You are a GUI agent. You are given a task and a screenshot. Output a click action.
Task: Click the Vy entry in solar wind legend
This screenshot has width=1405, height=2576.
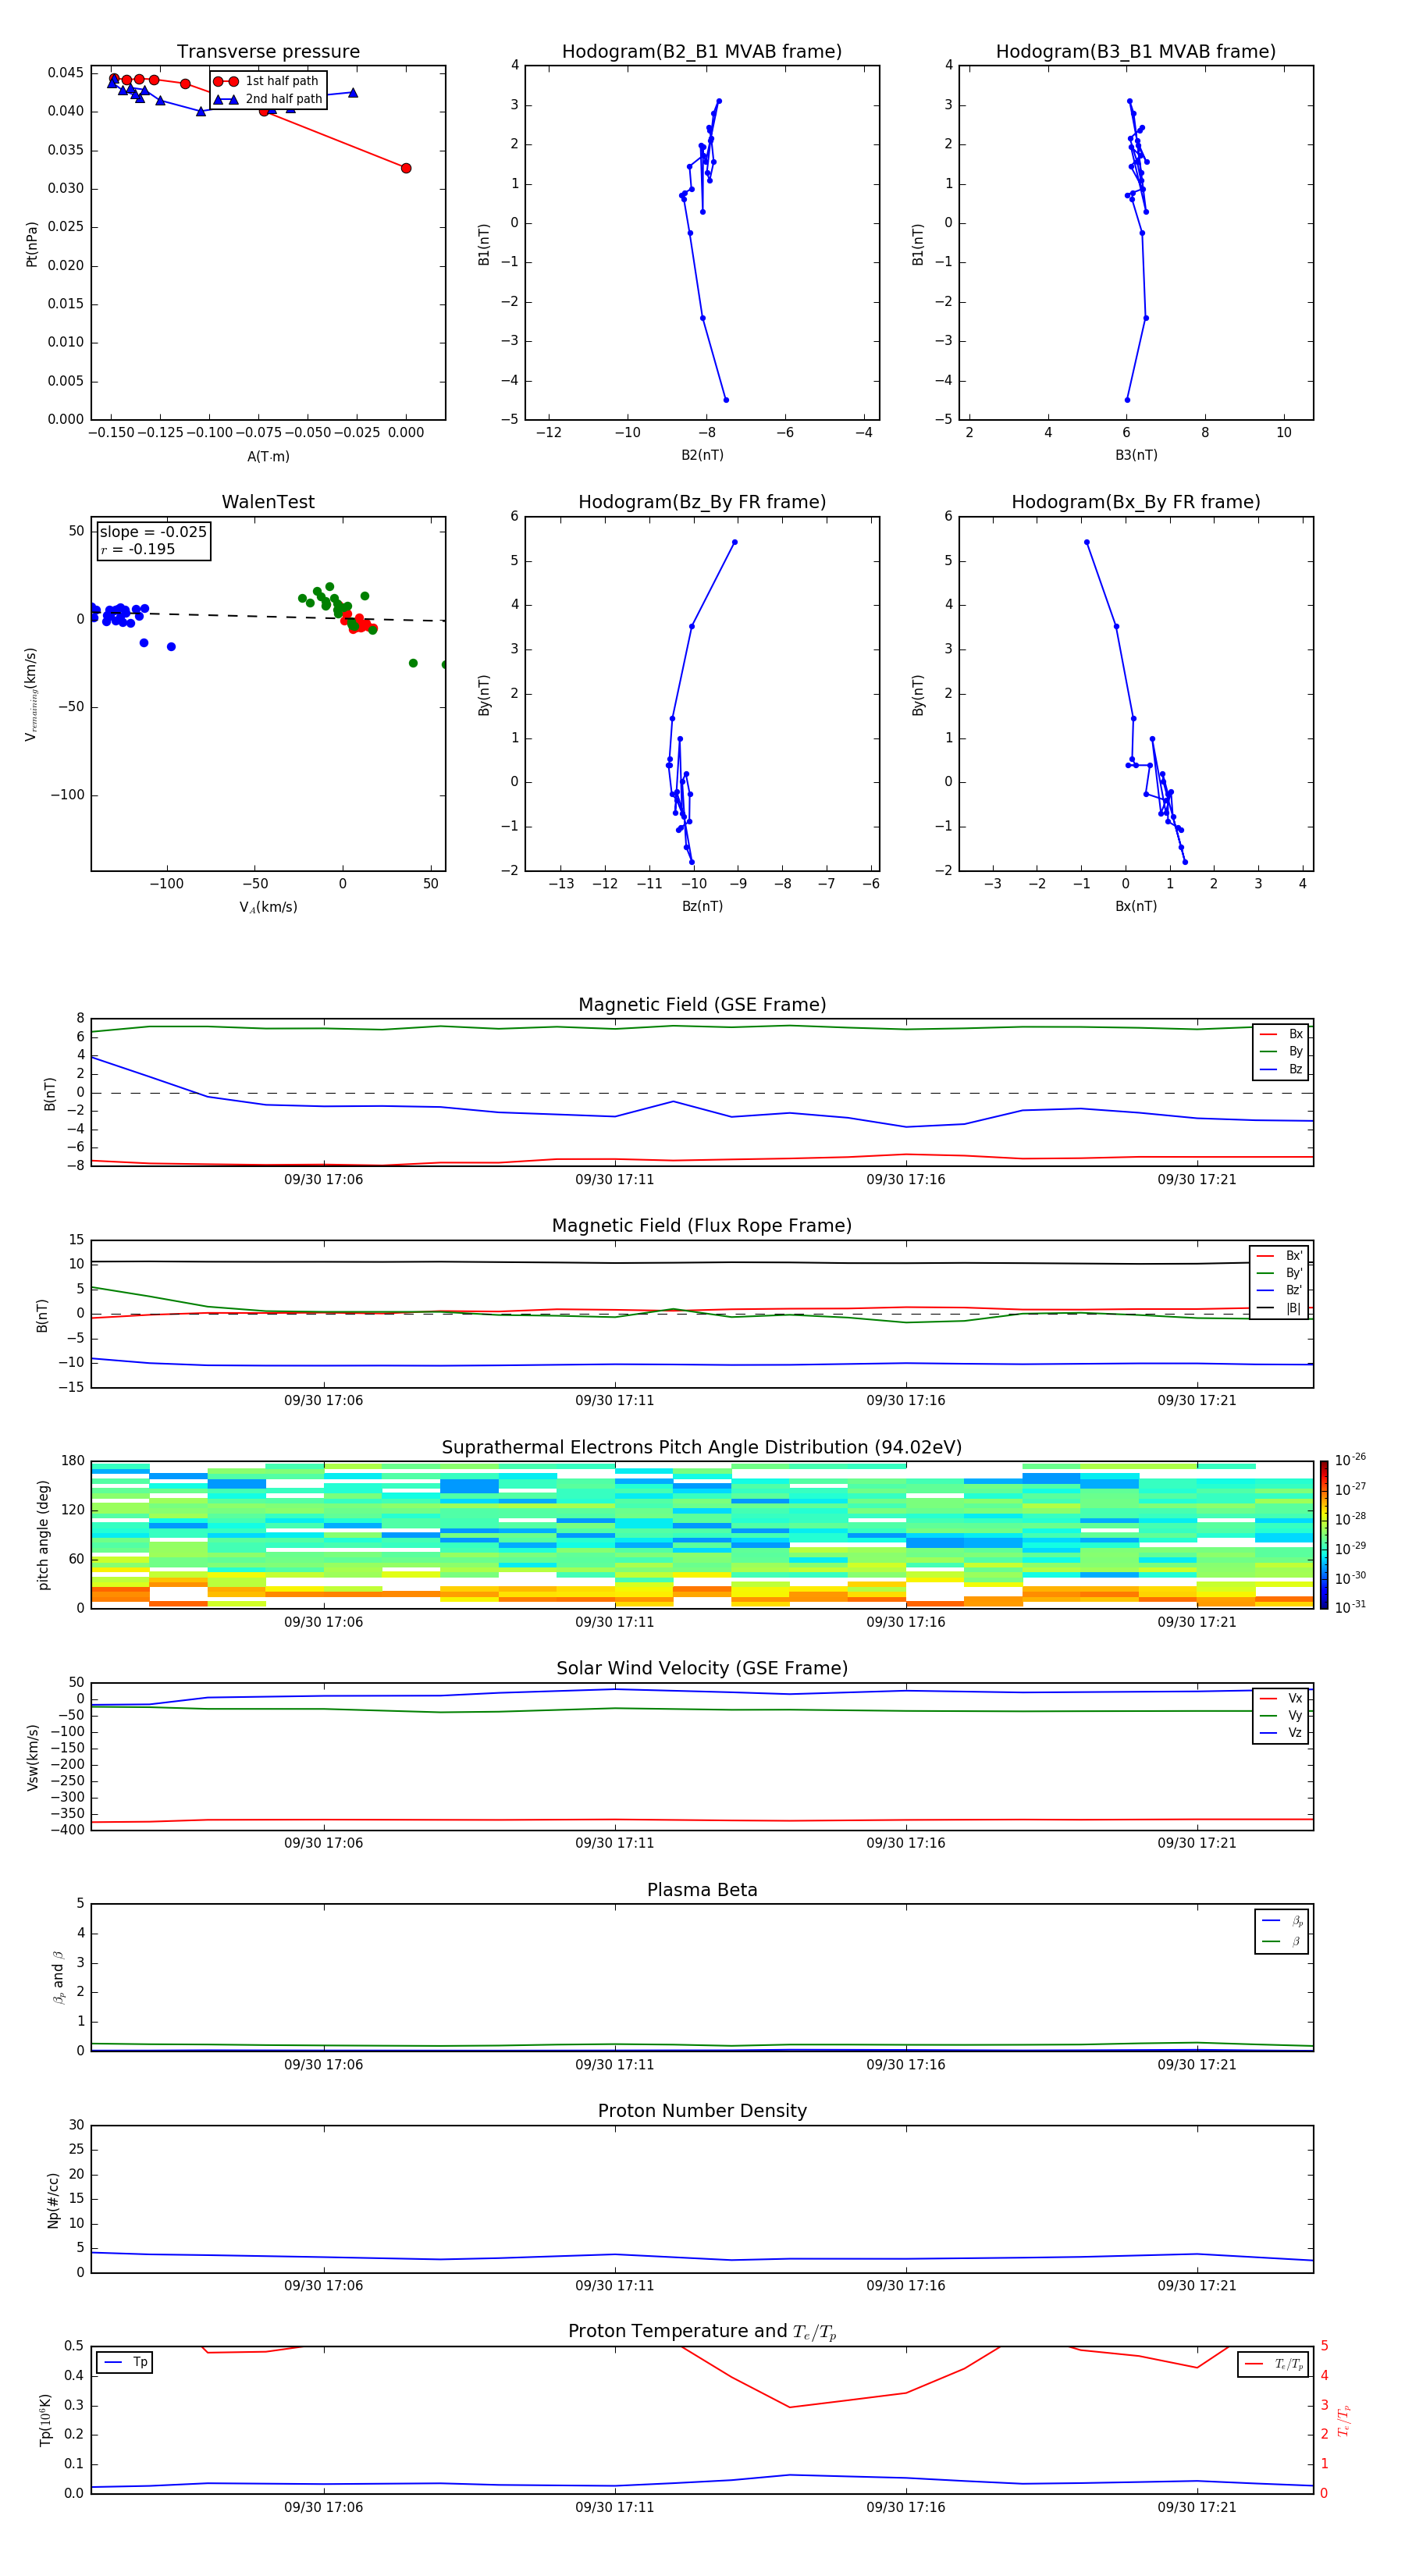coord(1281,1715)
